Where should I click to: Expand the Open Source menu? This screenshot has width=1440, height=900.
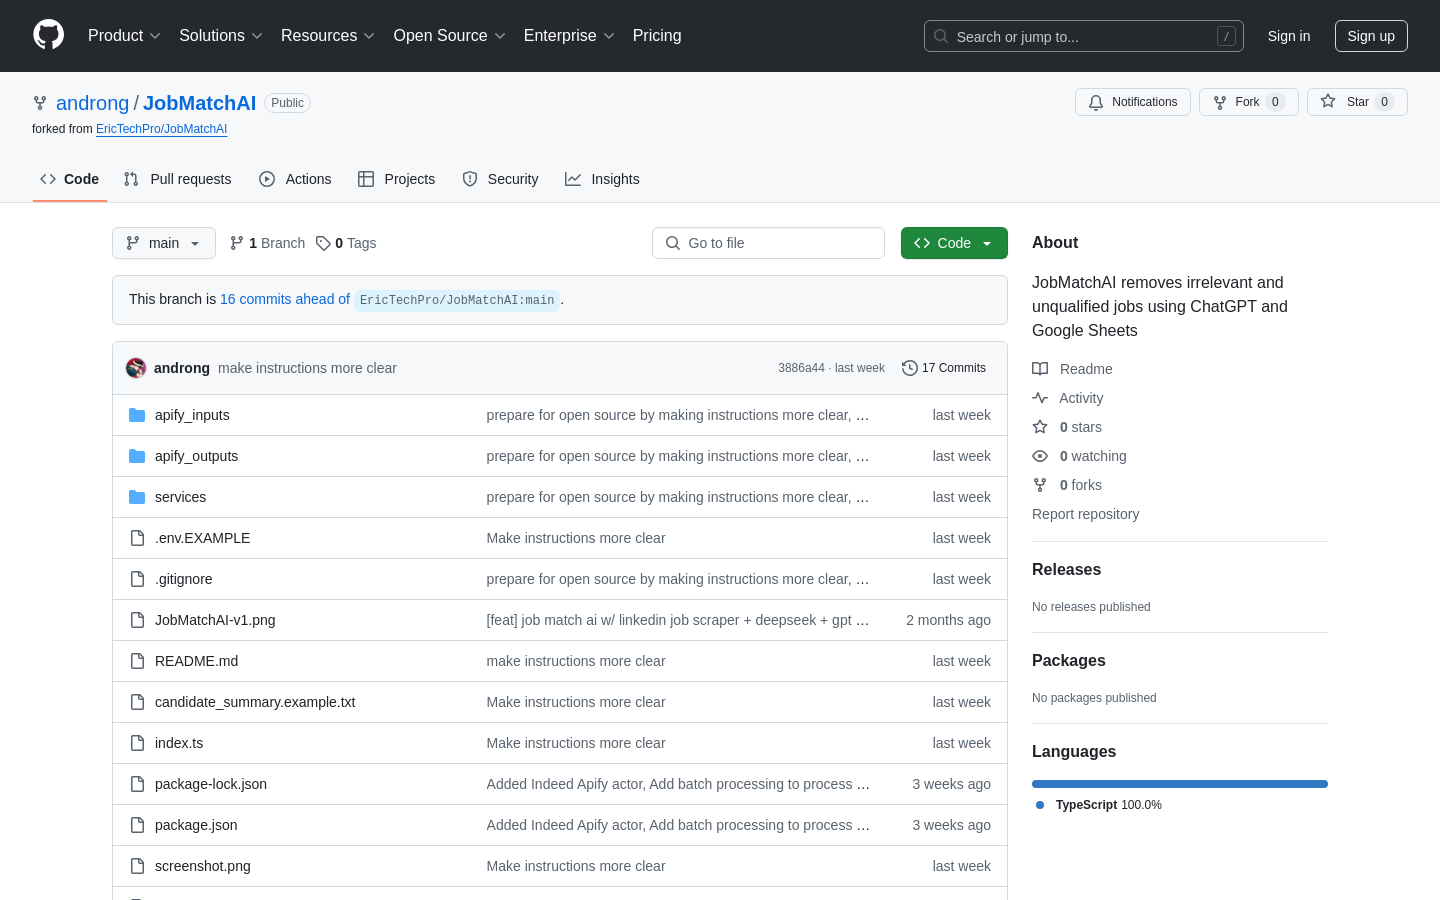[450, 36]
